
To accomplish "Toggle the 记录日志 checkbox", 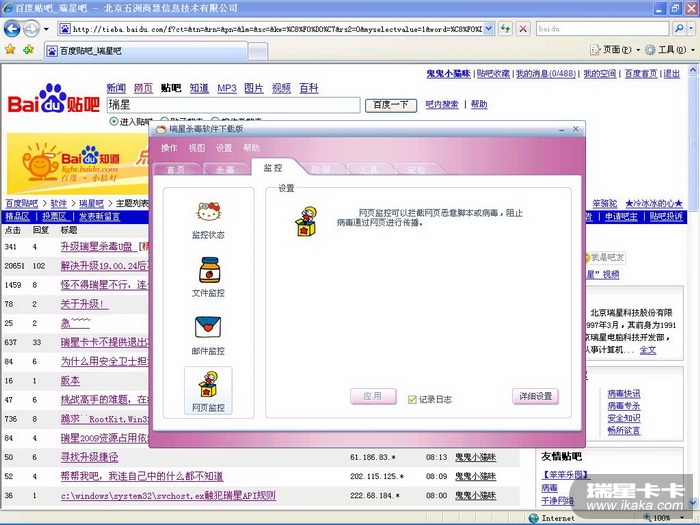I will click(x=412, y=400).
